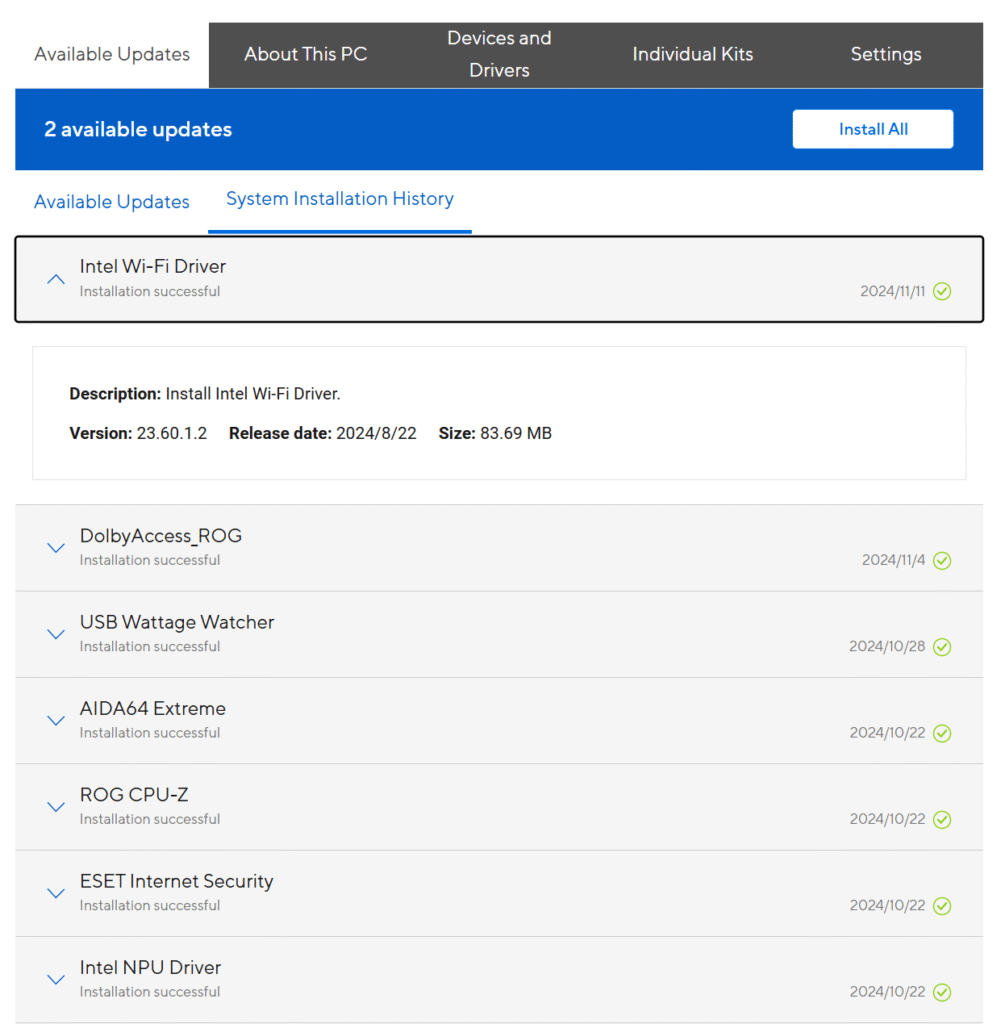The image size is (1005, 1024).
Task: Expand ESET Internet Security details
Action: pos(56,893)
